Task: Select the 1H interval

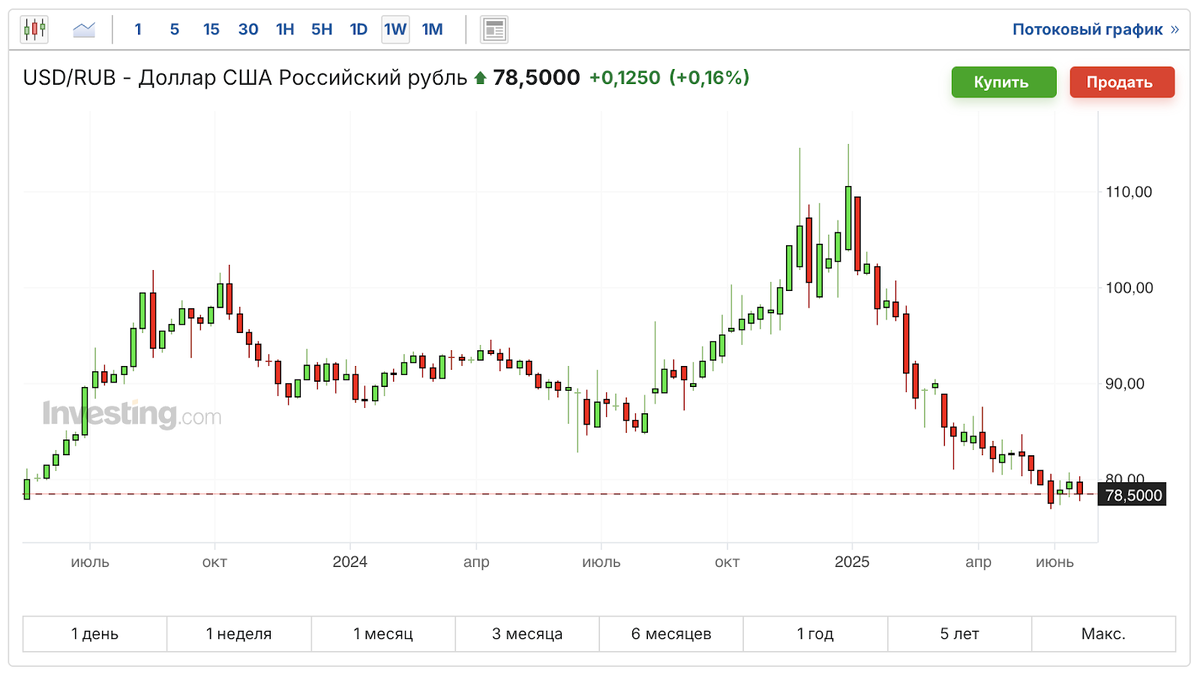Action: coord(285,30)
